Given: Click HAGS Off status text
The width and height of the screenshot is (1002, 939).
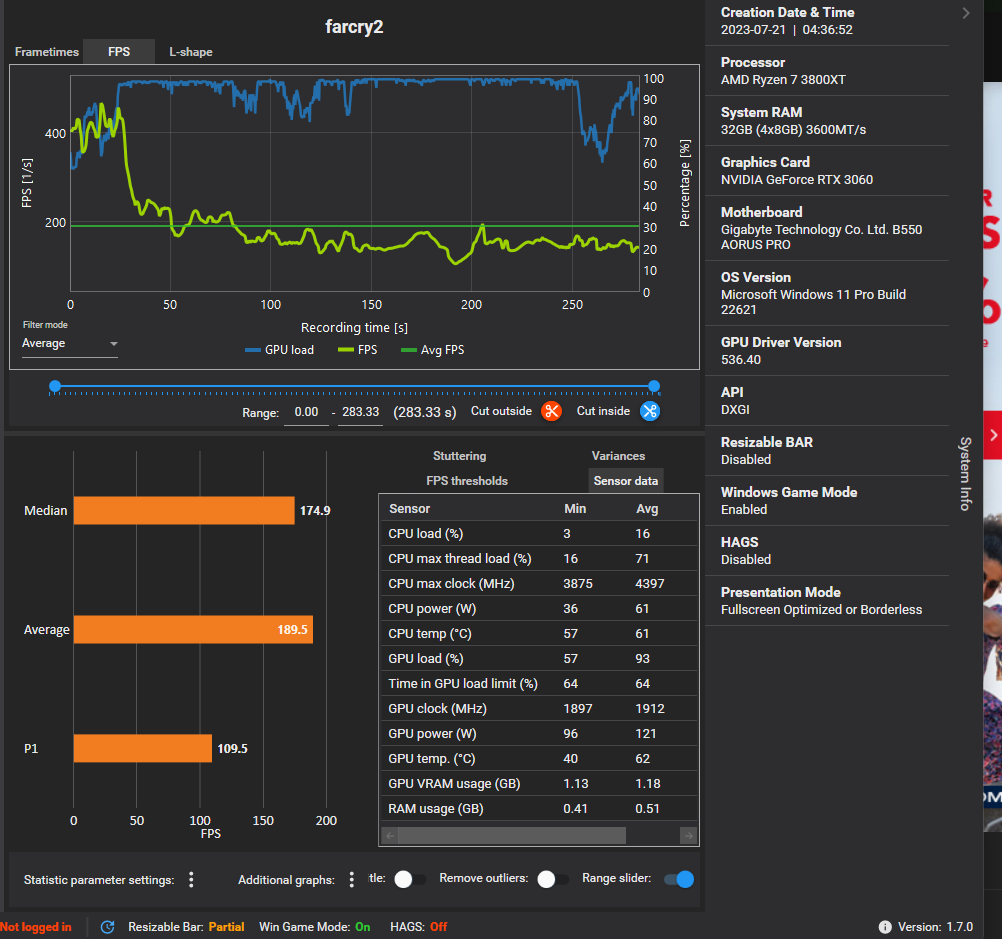Looking at the screenshot, I should pos(419,927).
